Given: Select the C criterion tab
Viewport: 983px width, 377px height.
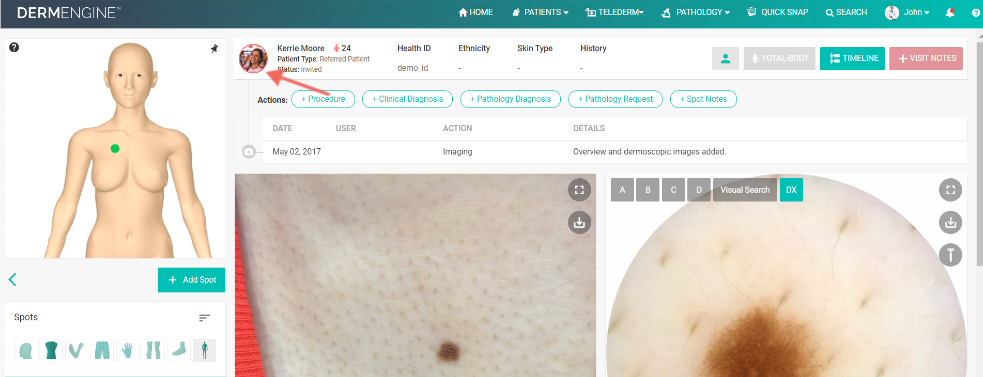Looking at the screenshot, I should [673, 190].
